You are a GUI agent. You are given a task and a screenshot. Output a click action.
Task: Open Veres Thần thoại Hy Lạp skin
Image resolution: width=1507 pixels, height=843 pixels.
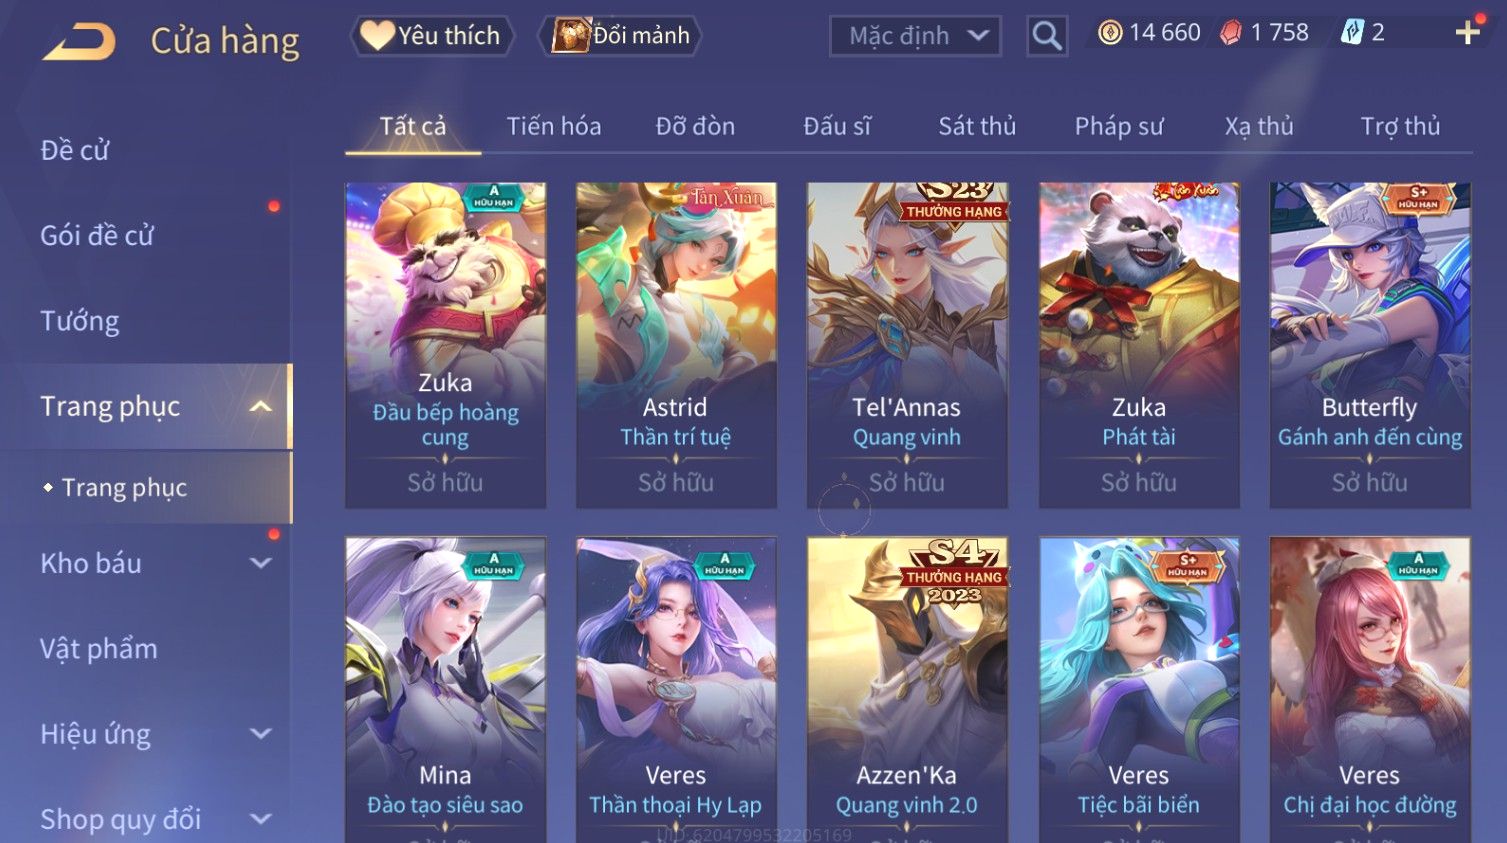(x=676, y=690)
